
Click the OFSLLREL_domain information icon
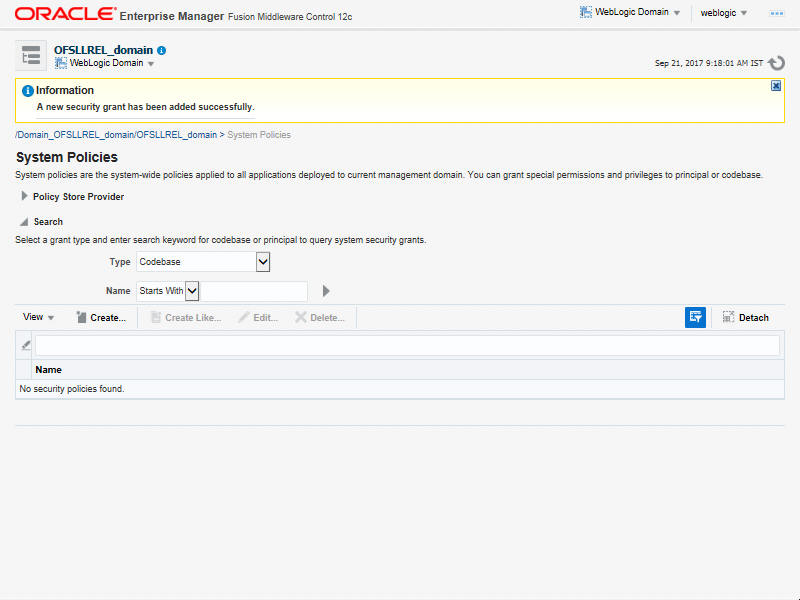[162, 51]
